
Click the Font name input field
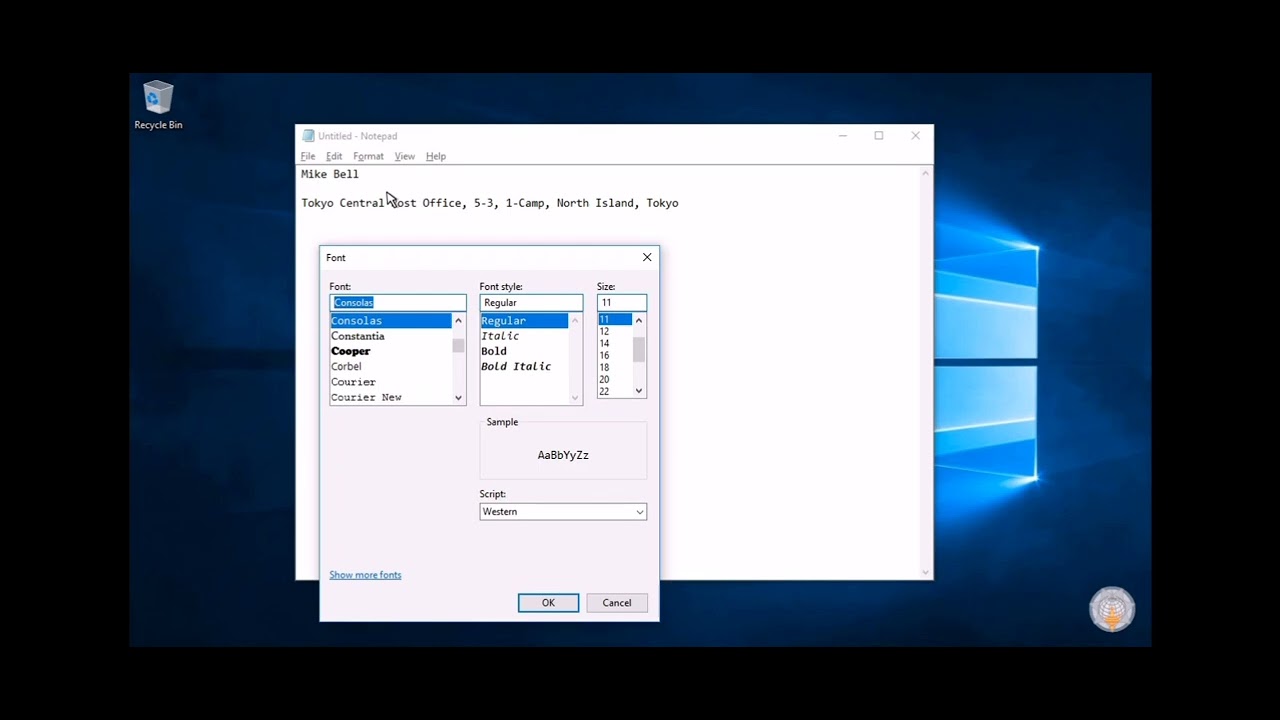(x=398, y=302)
